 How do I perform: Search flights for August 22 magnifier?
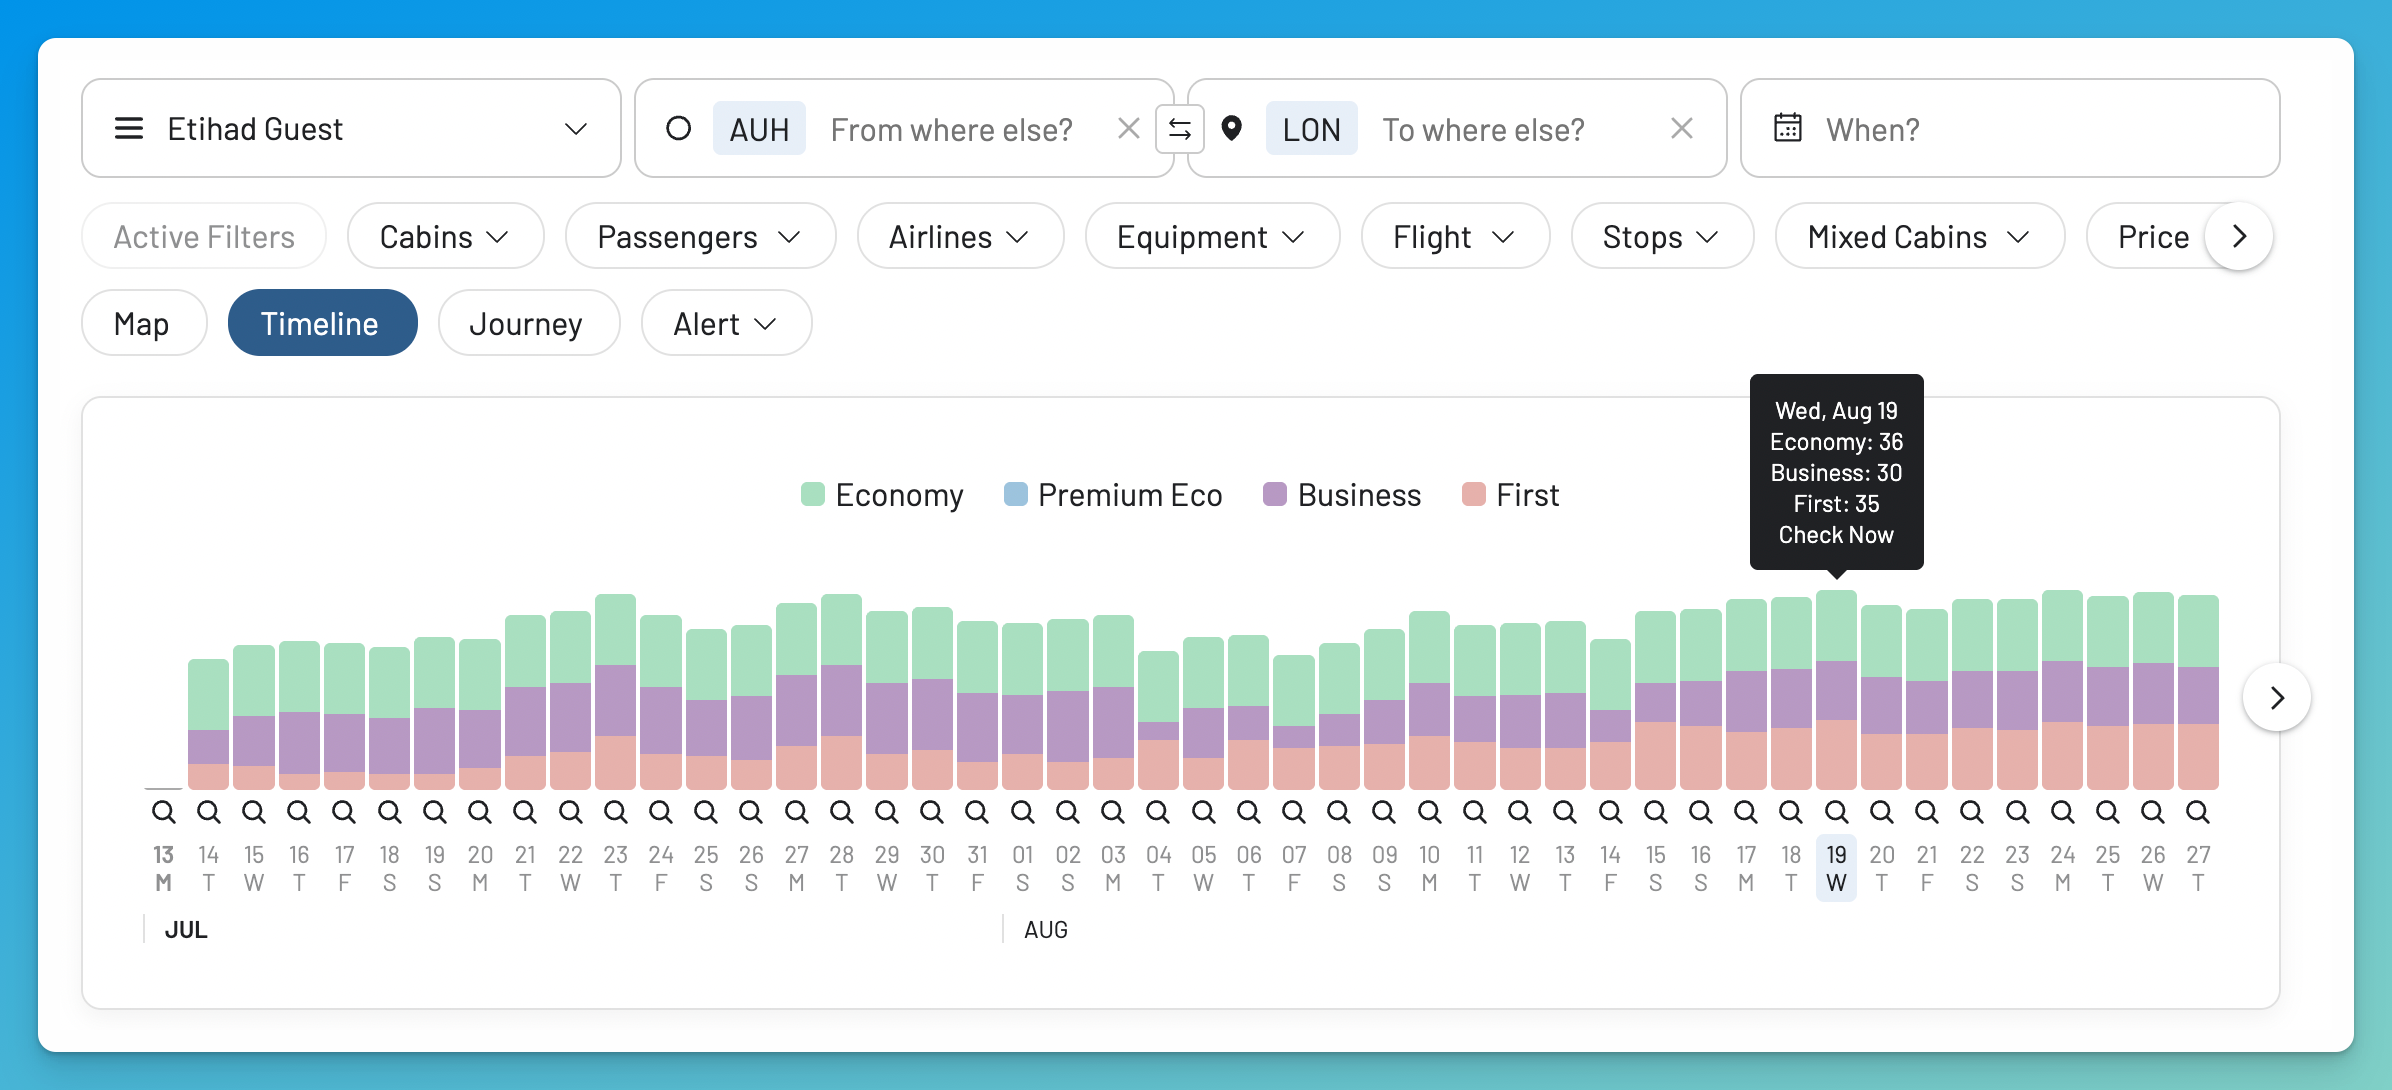coord(1972,811)
